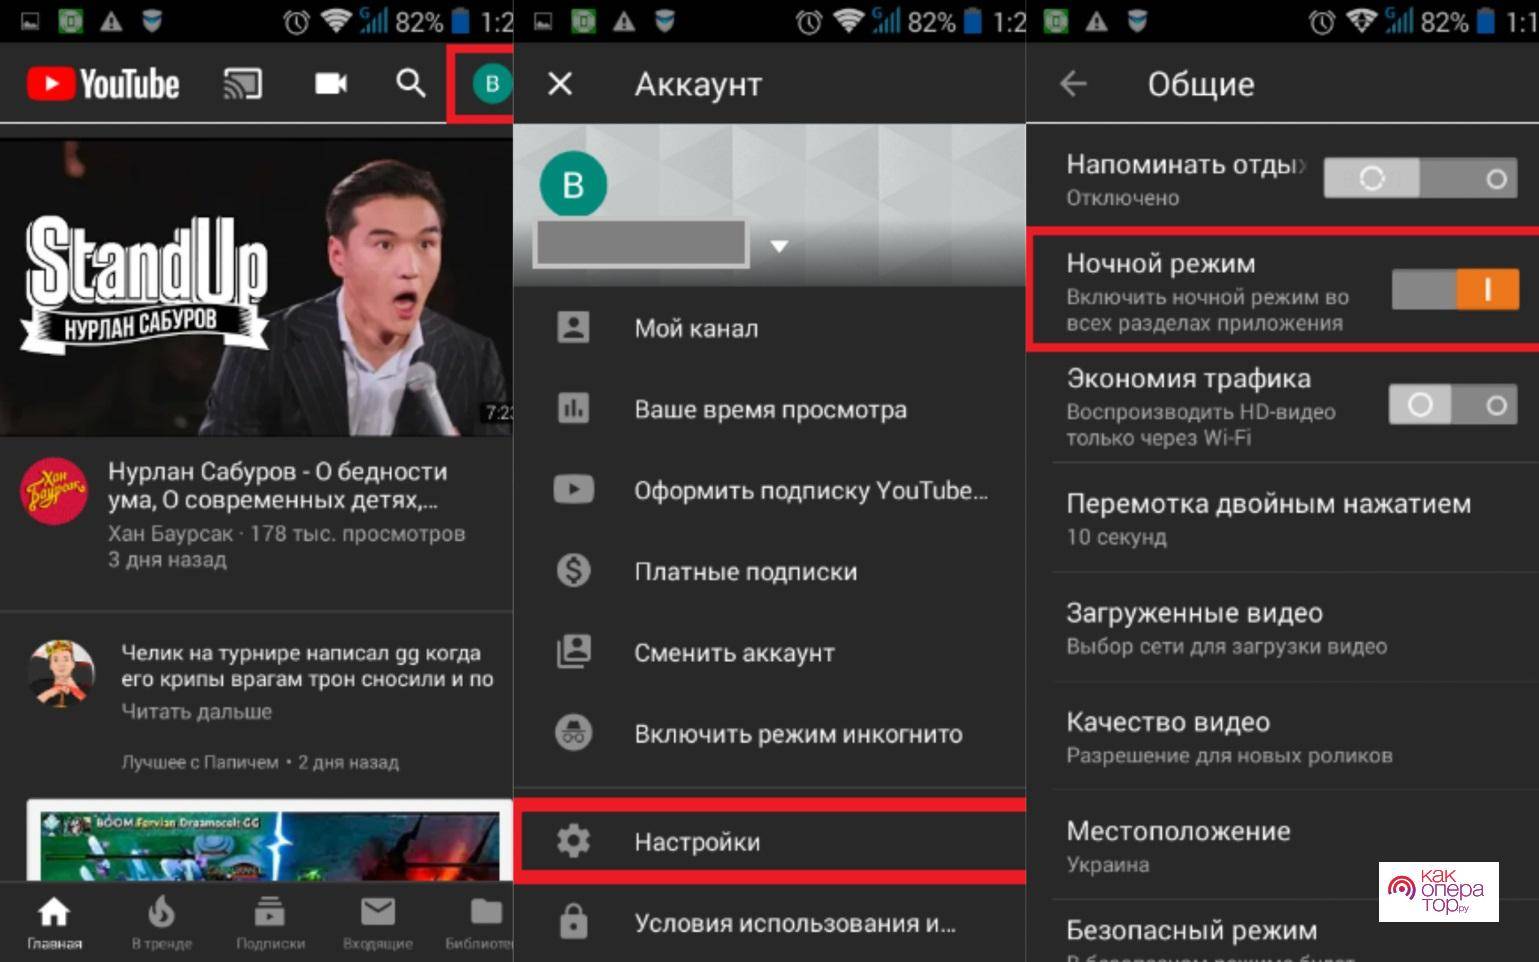Toggle the Ночной режим switch

click(x=1455, y=290)
